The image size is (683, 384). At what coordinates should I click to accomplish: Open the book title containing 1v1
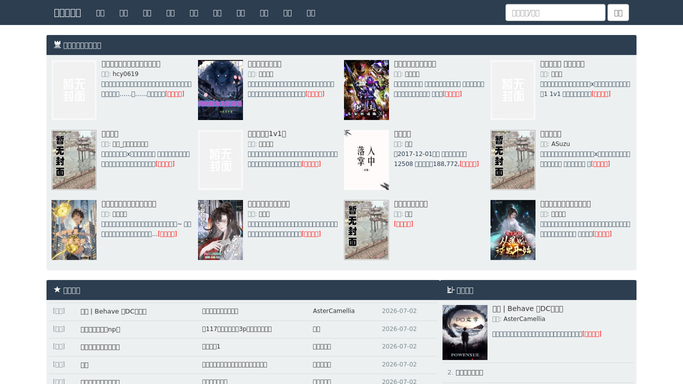click(267, 134)
